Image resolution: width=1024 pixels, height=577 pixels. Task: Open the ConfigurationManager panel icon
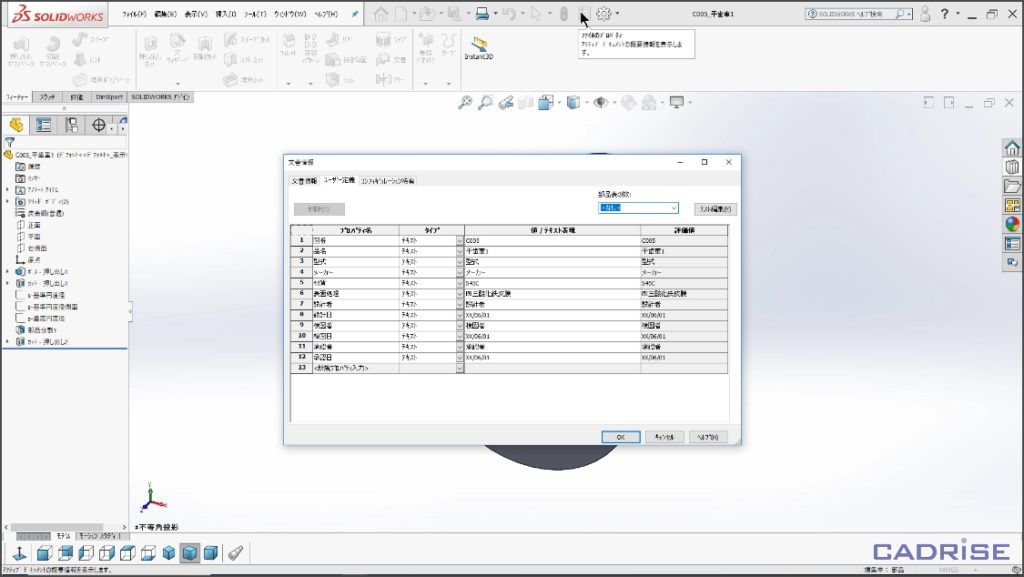[x=71, y=125]
